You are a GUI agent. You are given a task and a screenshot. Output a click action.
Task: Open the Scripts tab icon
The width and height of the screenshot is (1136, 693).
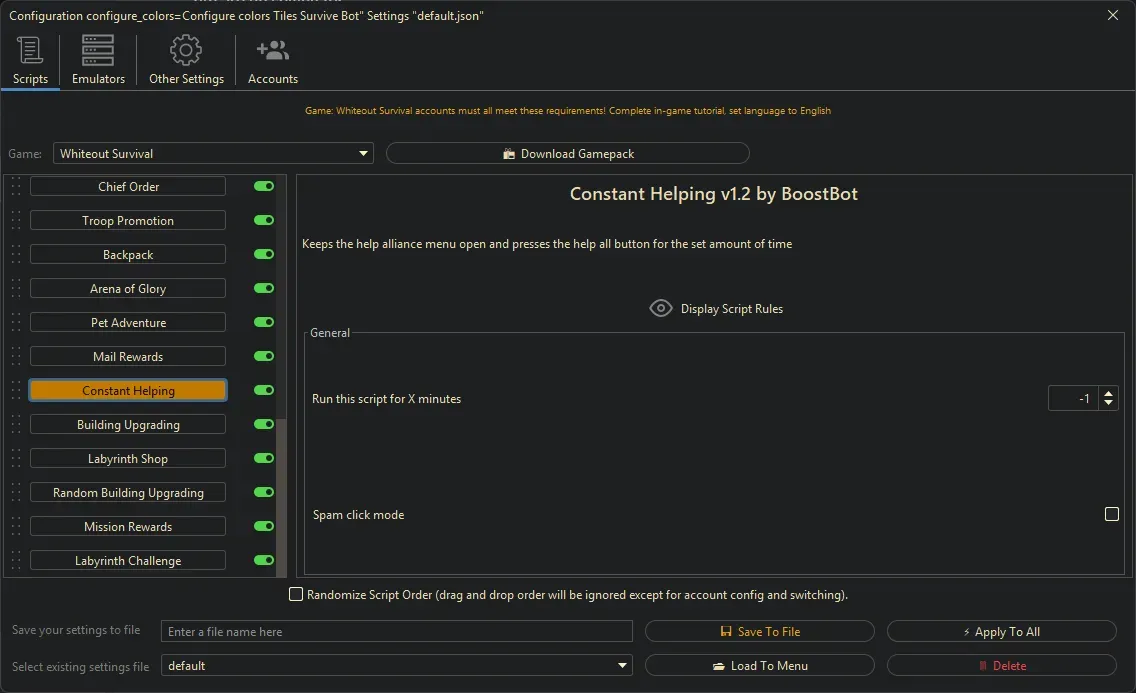[x=28, y=52]
